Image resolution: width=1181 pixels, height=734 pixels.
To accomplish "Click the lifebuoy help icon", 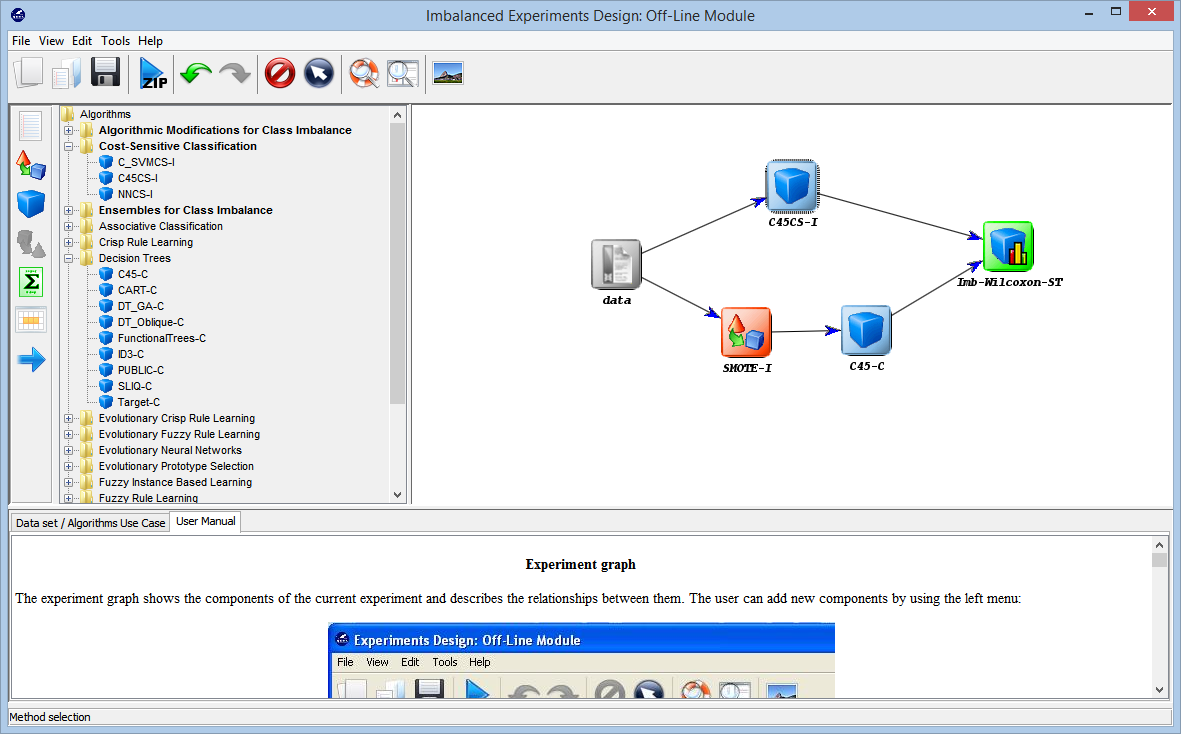I will [364, 73].
